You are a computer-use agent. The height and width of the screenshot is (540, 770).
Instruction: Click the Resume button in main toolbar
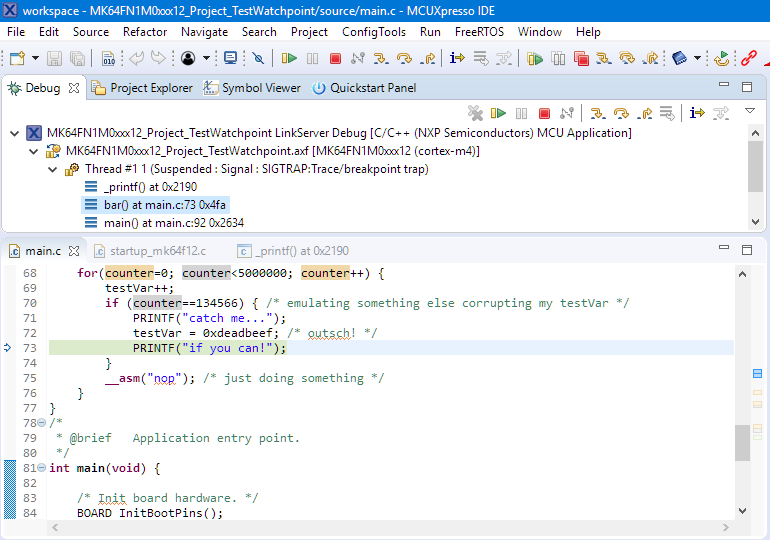(x=288, y=59)
